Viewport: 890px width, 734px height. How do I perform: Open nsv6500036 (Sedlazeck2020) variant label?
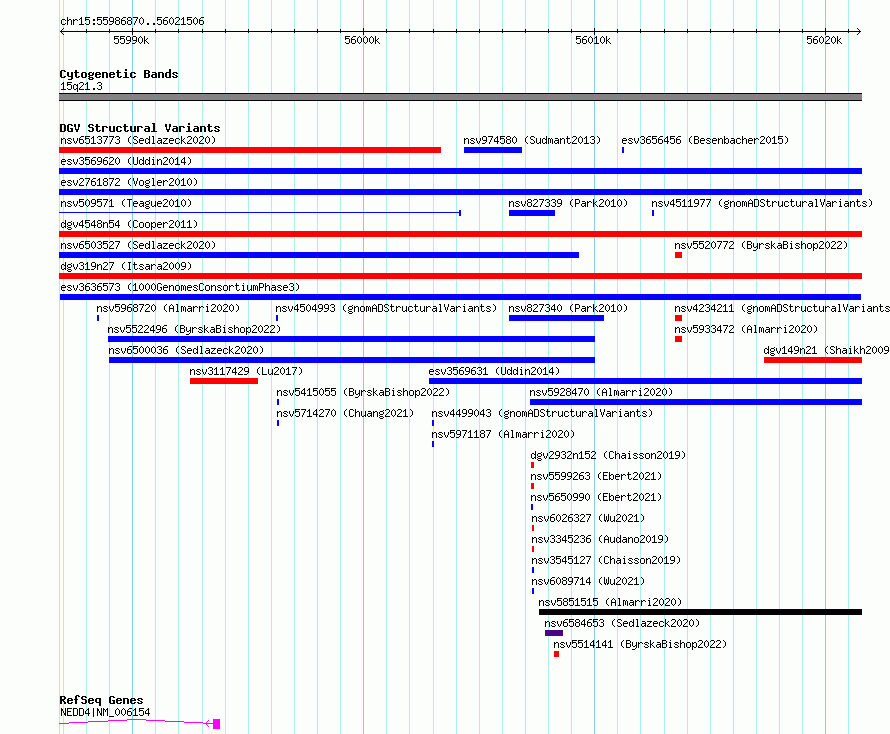(x=186, y=350)
